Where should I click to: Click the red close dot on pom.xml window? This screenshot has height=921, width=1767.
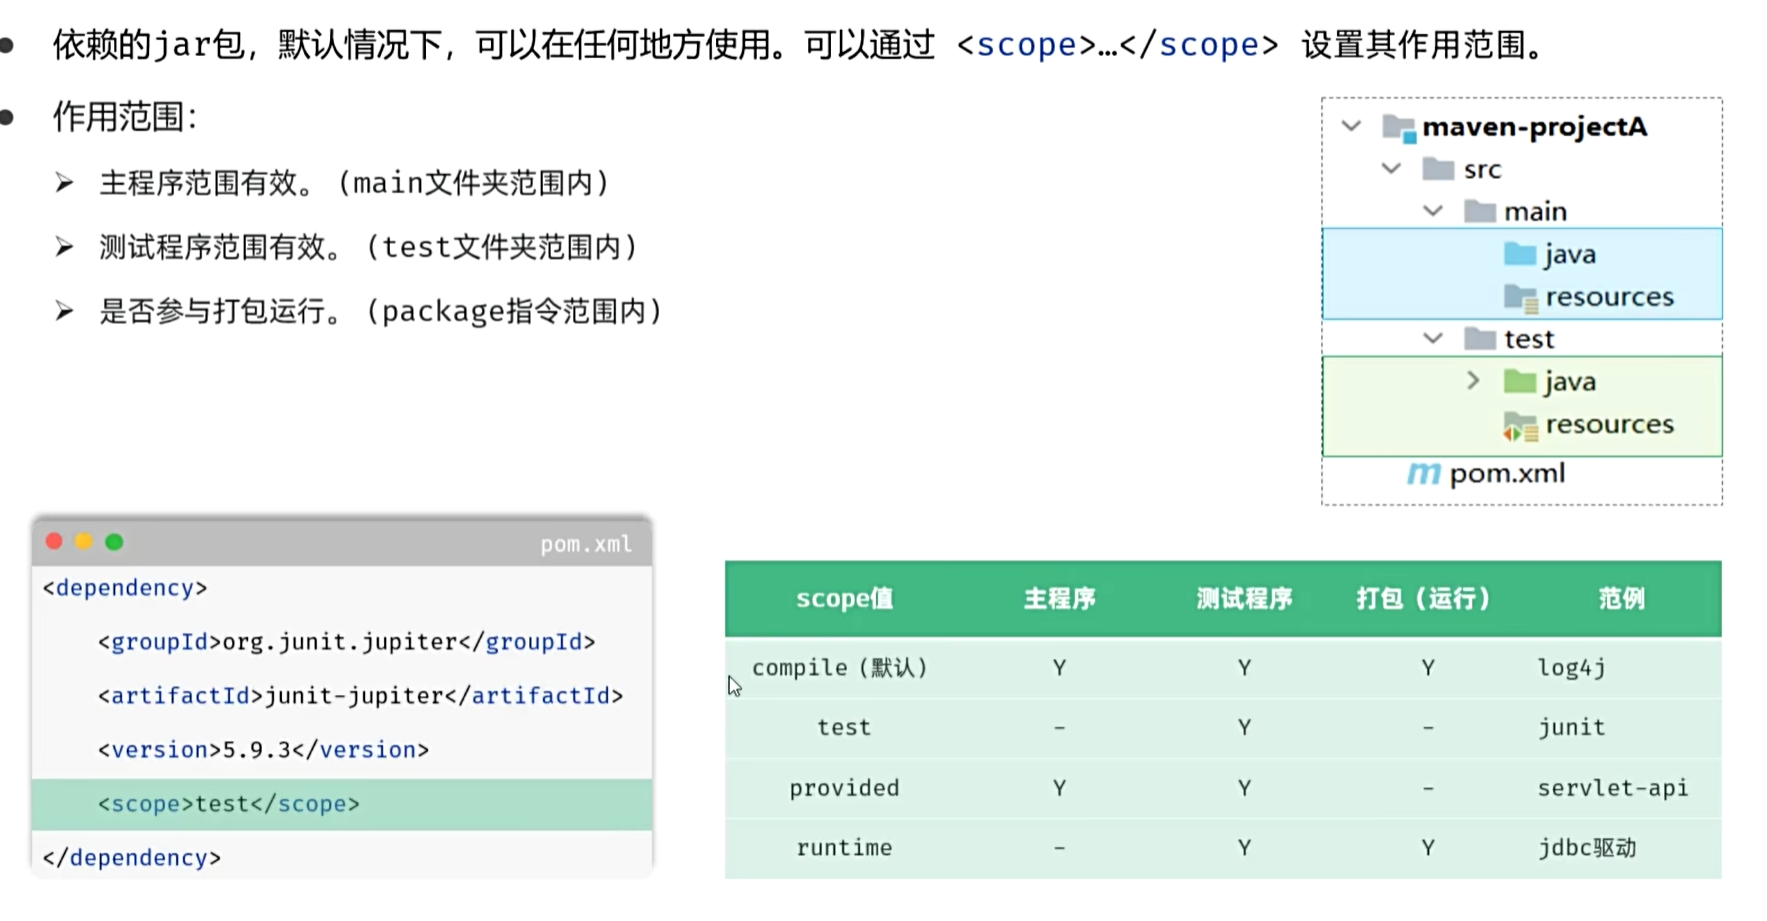click(x=54, y=541)
